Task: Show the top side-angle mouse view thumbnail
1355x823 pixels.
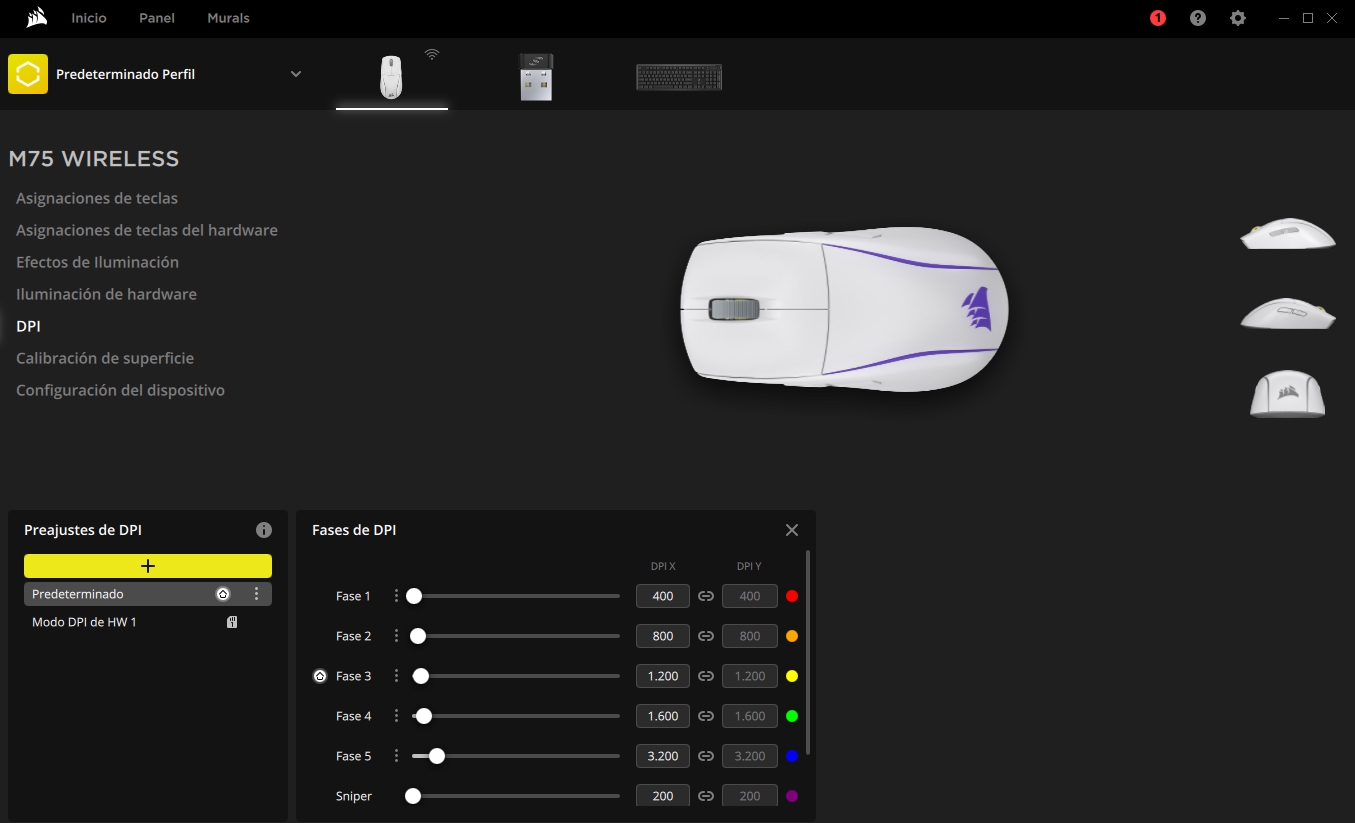Action: click(1287, 234)
